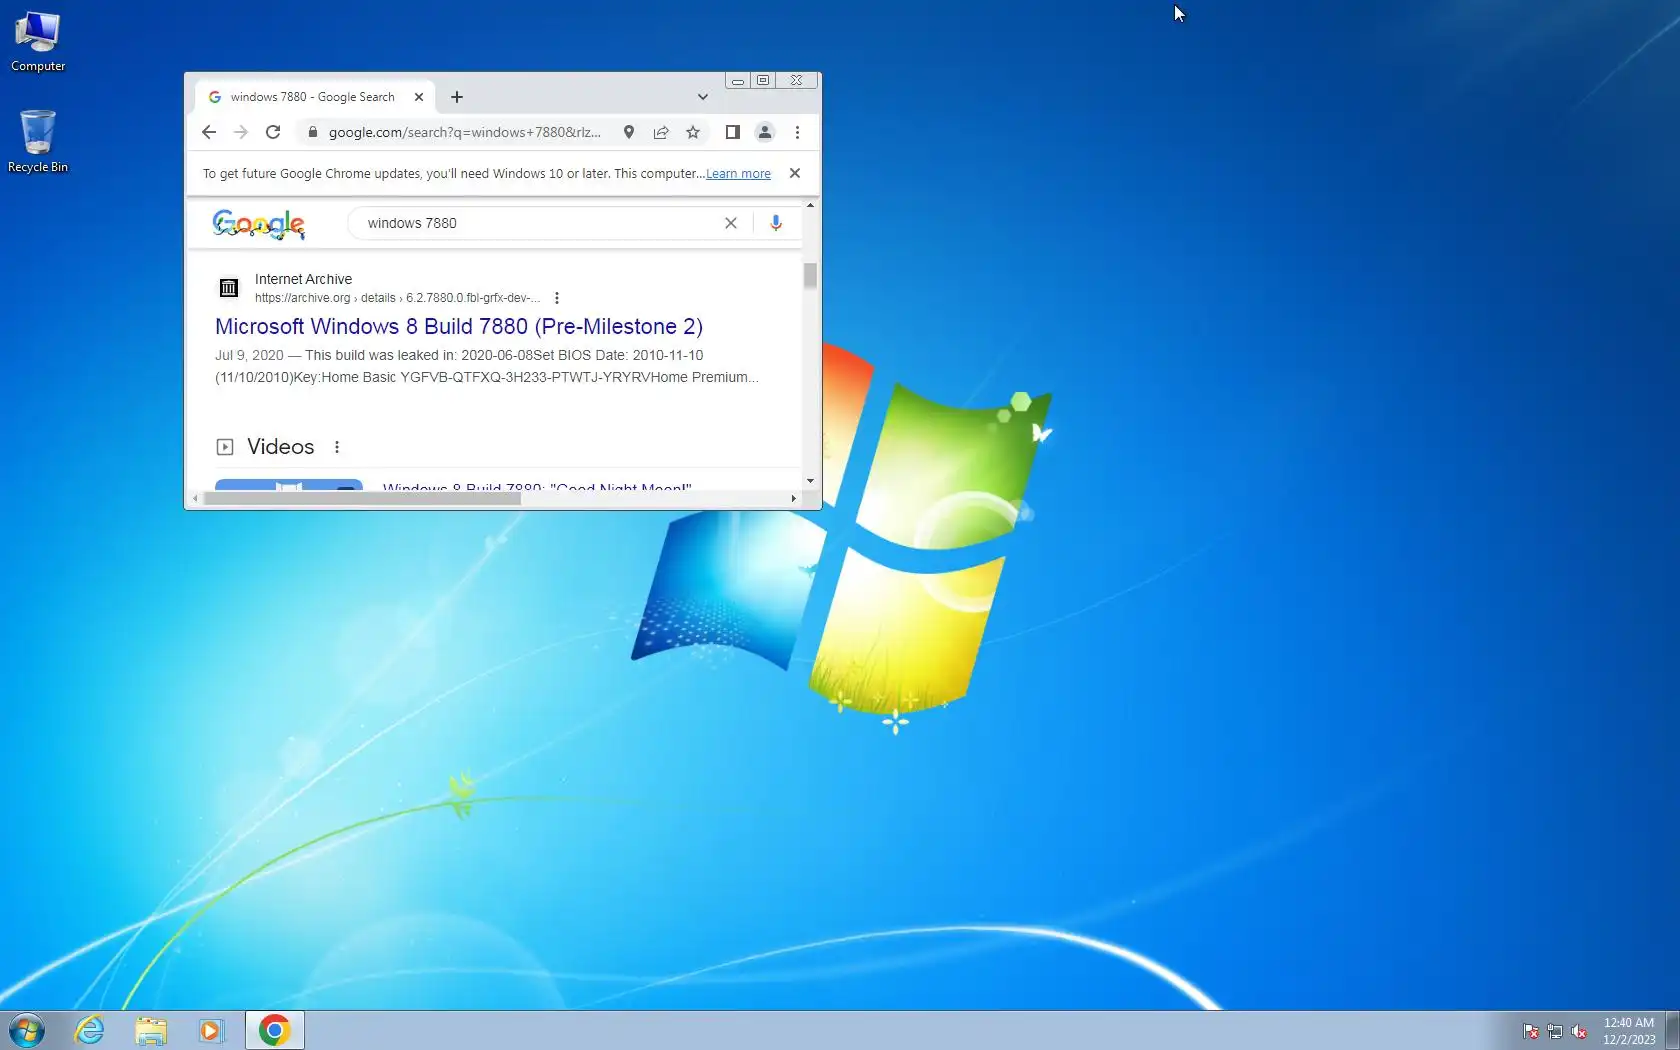This screenshot has height=1050, width=1680.
Task: Select the Computer desktop icon
Action: tap(38, 41)
